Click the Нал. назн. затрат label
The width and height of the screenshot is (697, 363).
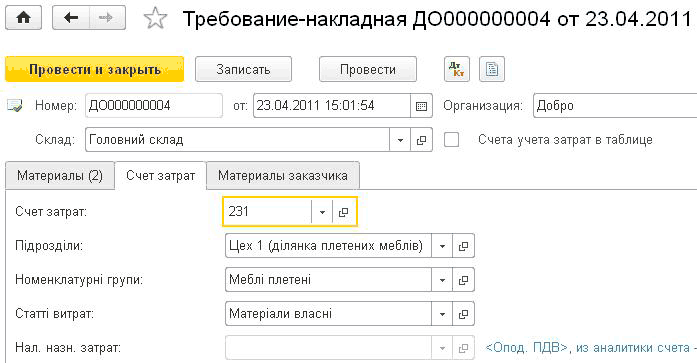(x=68, y=347)
